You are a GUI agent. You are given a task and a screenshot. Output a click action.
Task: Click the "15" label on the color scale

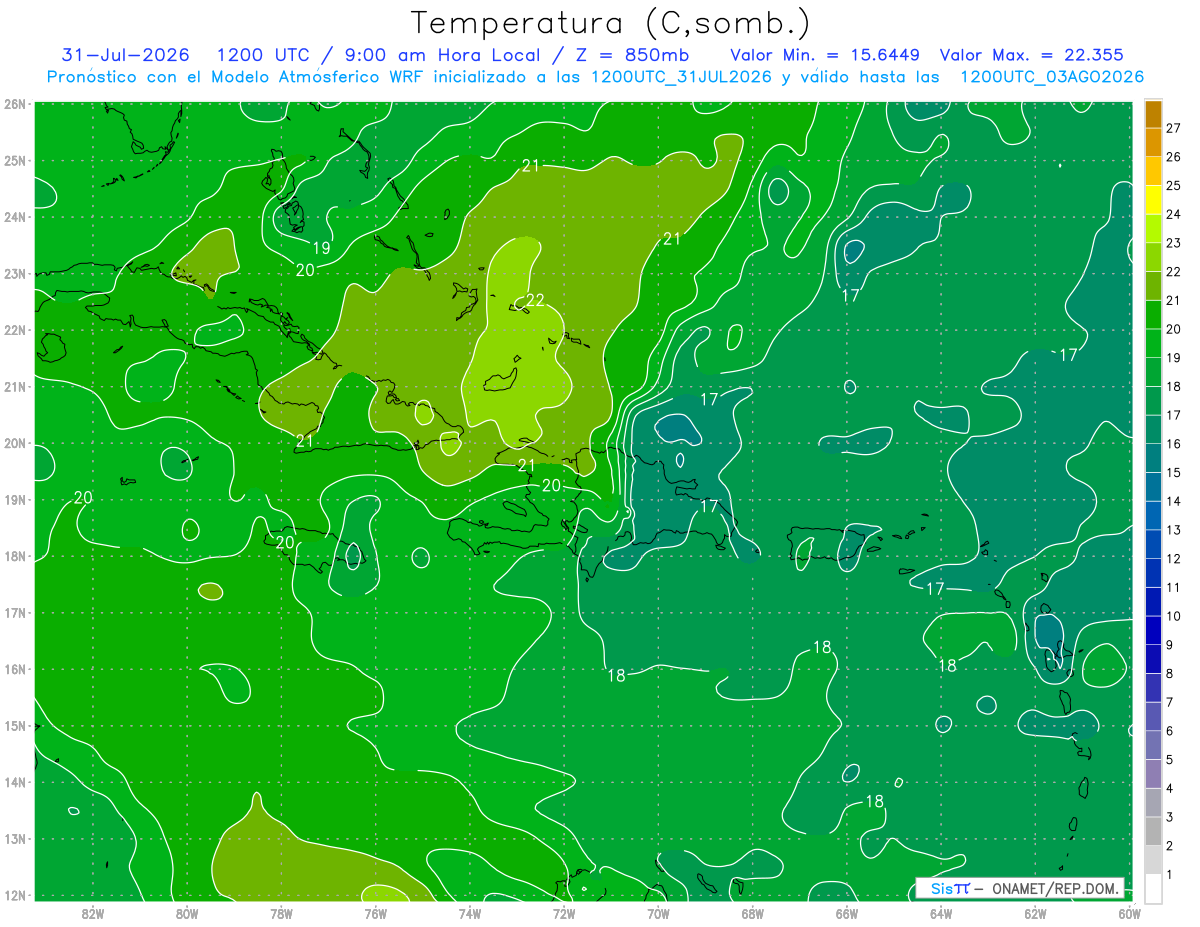pyautogui.click(x=1174, y=472)
